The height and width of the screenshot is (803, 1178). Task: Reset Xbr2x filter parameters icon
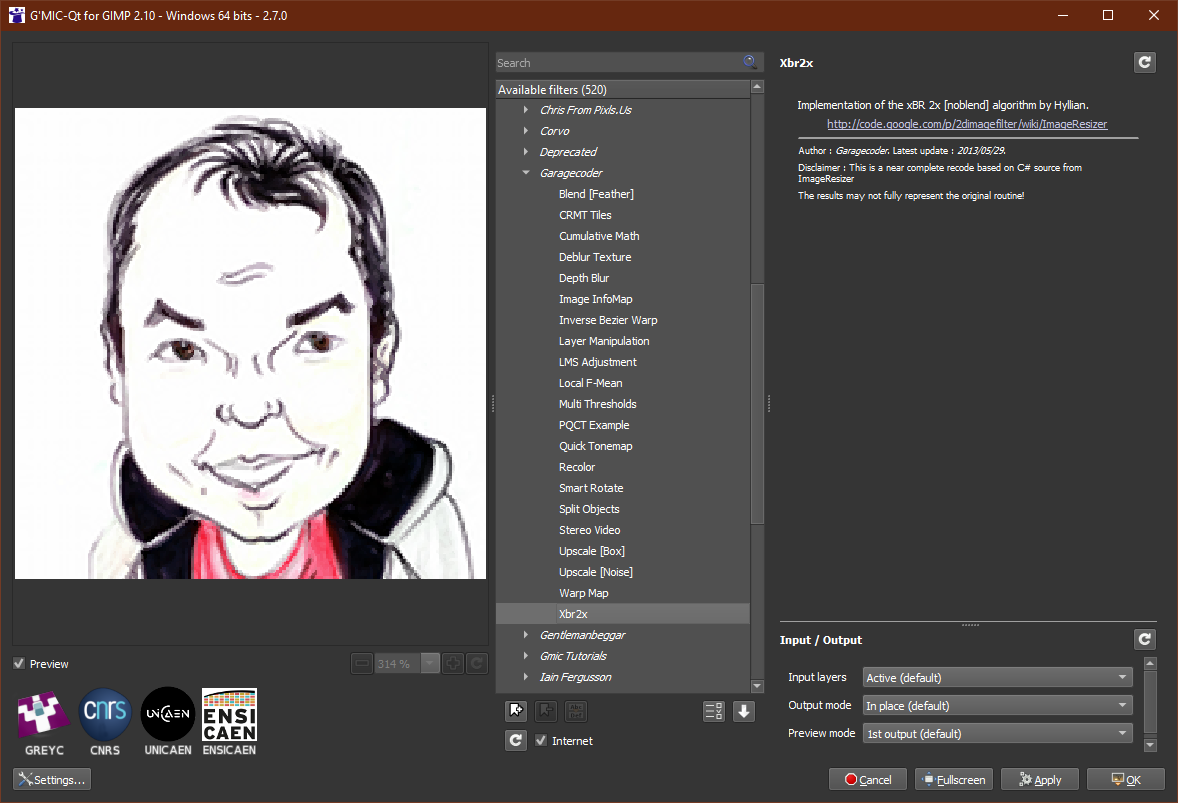click(1144, 62)
